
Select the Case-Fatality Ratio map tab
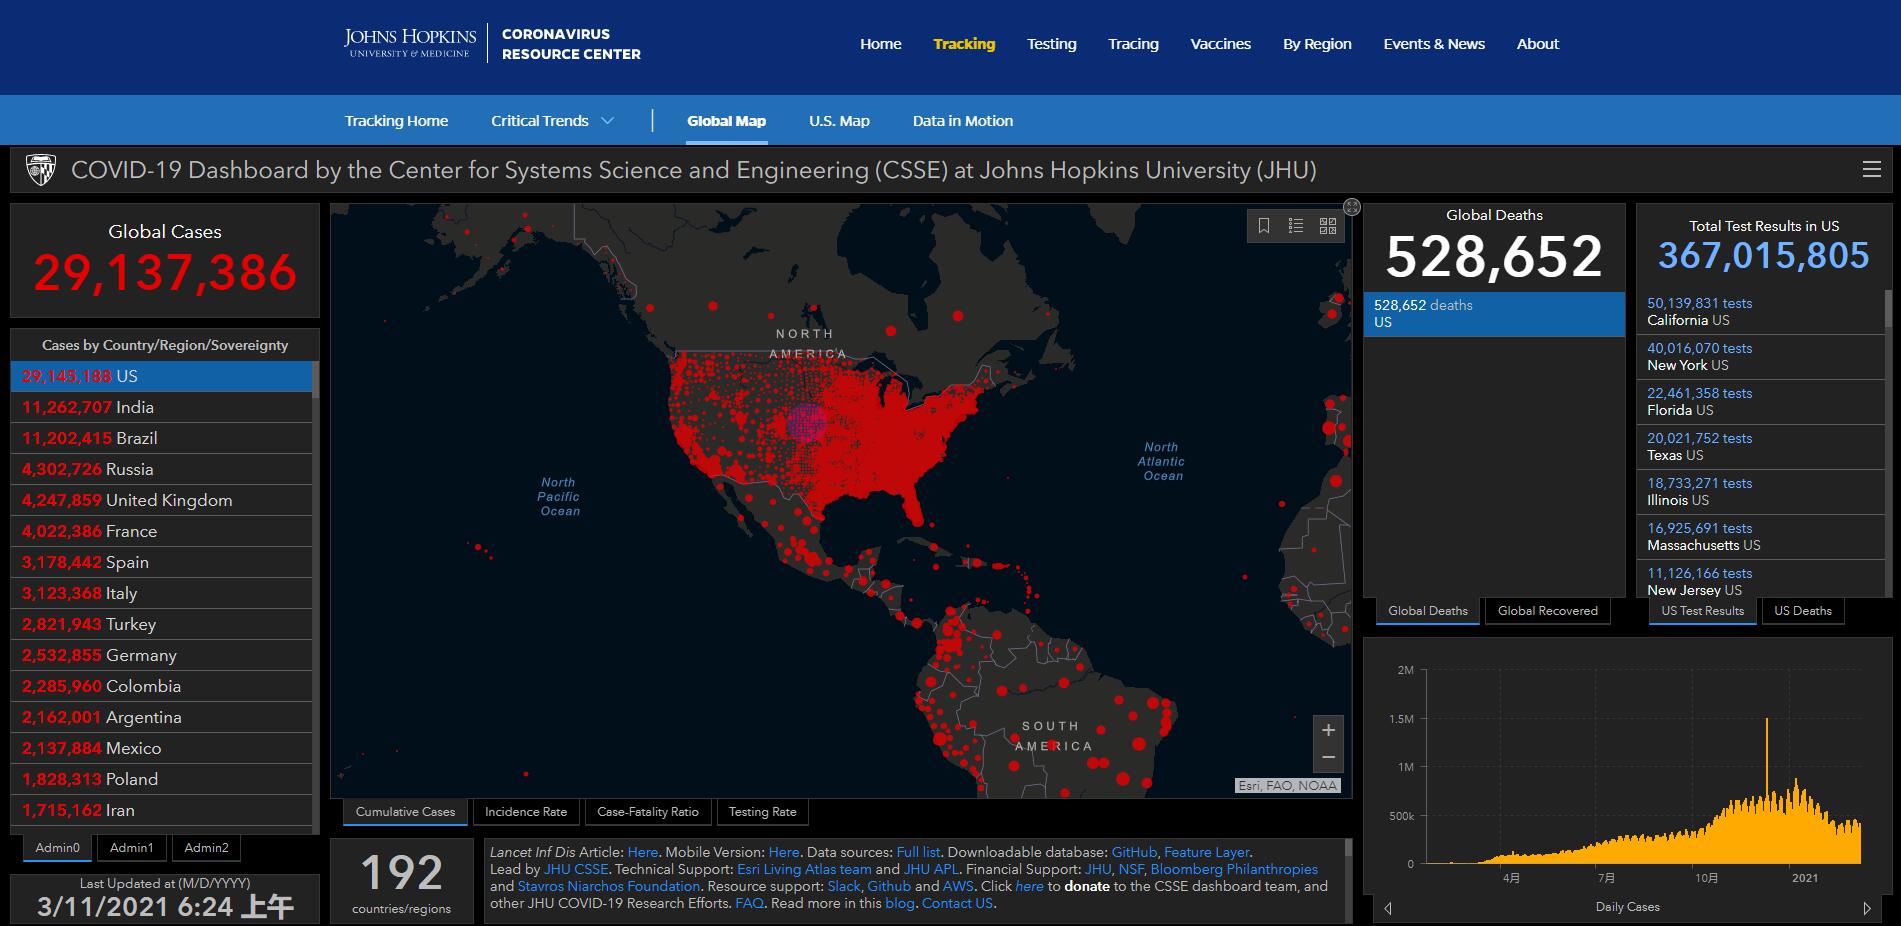(648, 812)
